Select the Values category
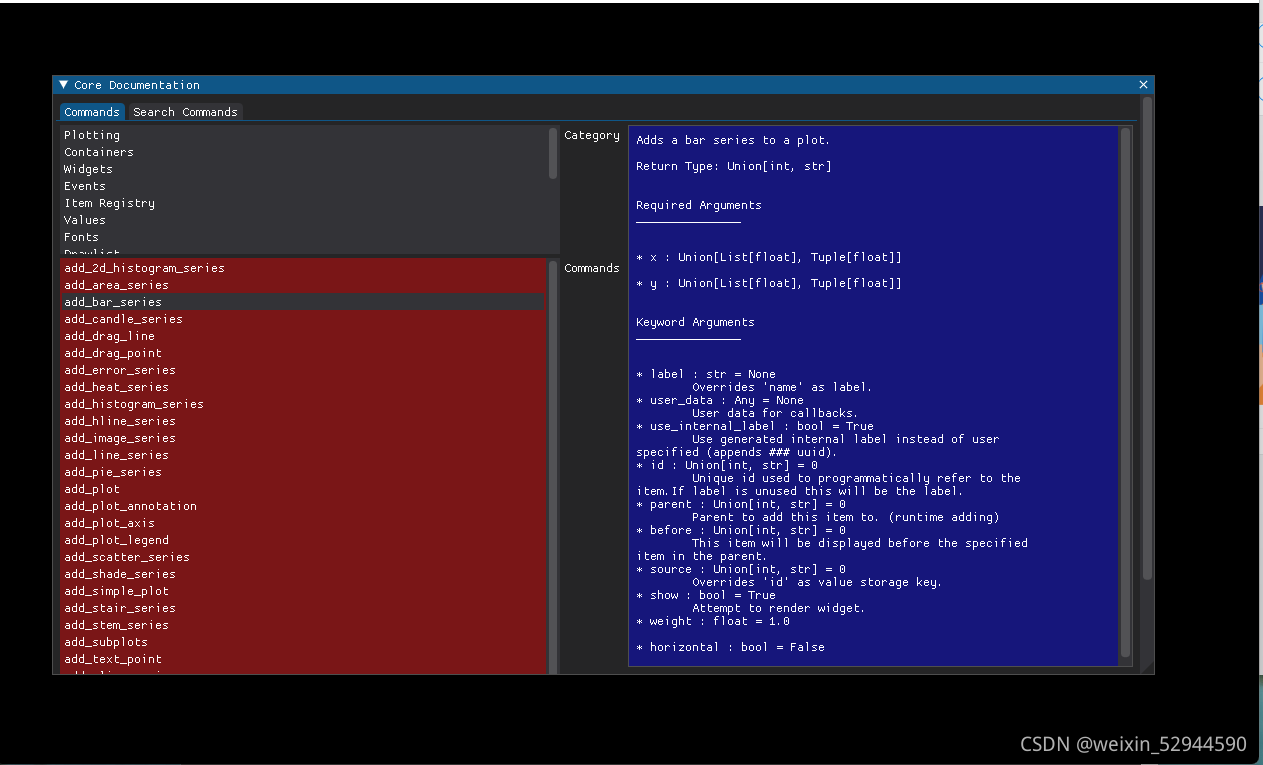Screen dimensions: 1263x765 84,220
